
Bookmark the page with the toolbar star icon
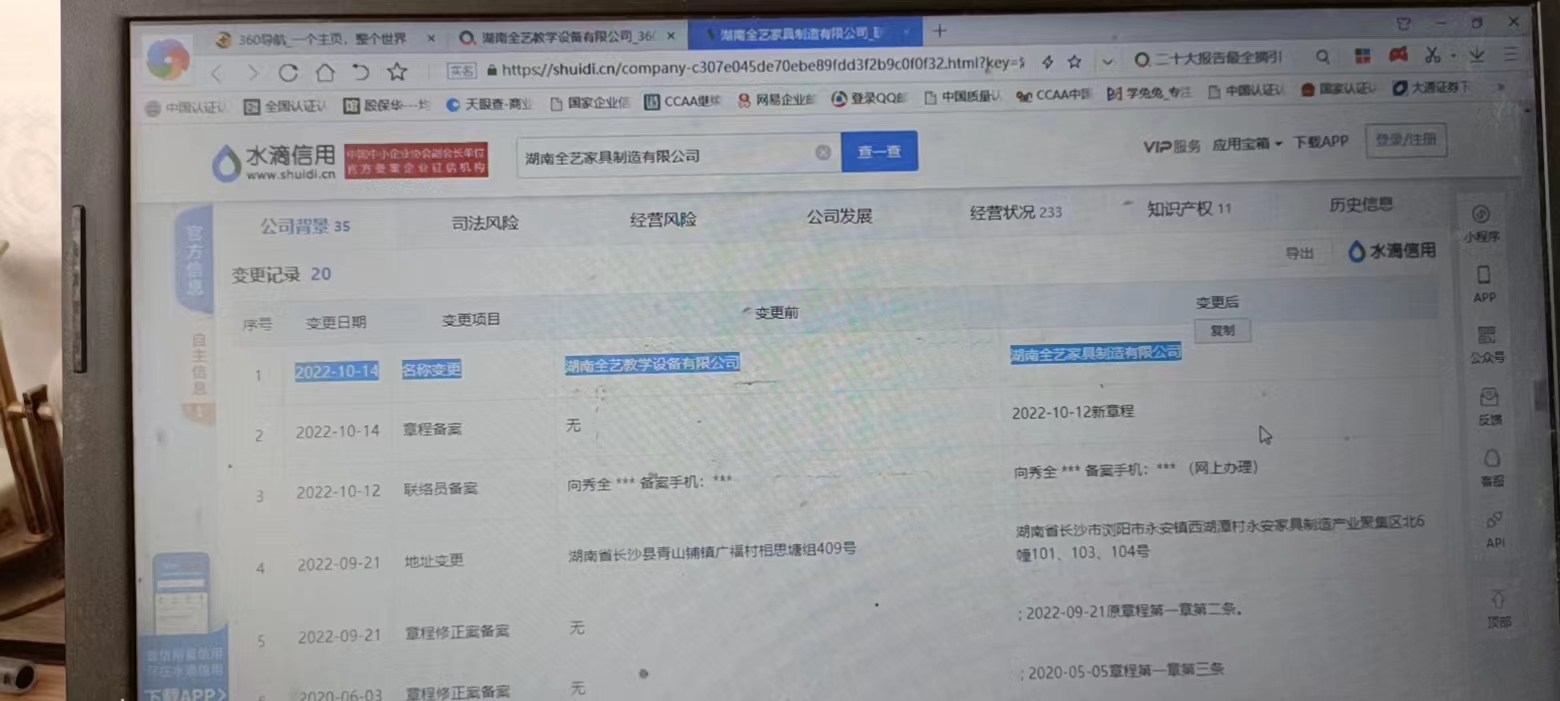(x=397, y=72)
